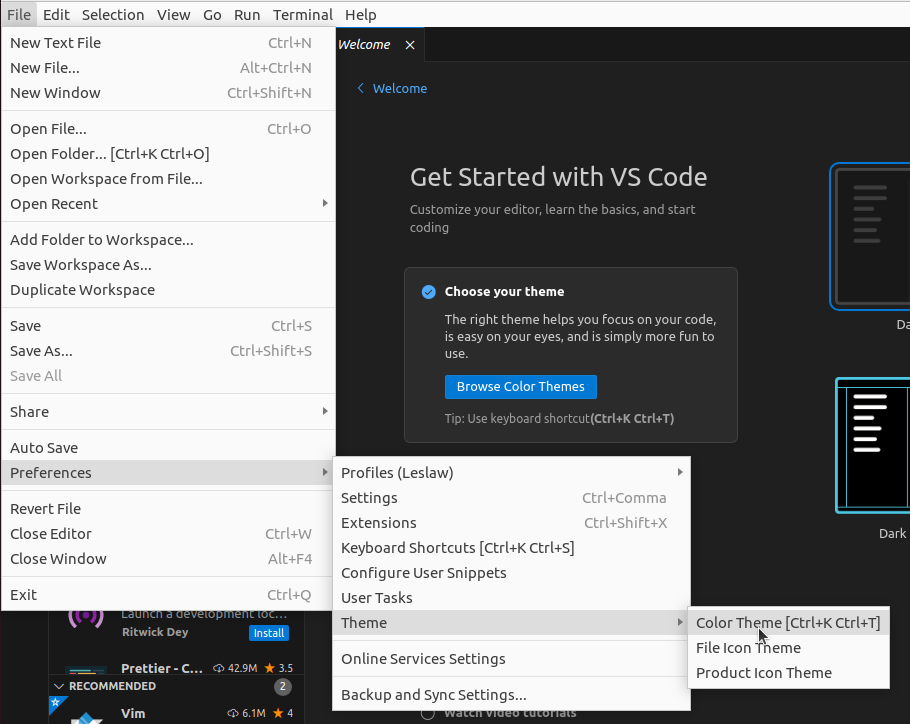Select the Dark high contrast theme preview thumbnail
Screen dimensions: 910x724
pyautogui.click(x=872, y=446)
